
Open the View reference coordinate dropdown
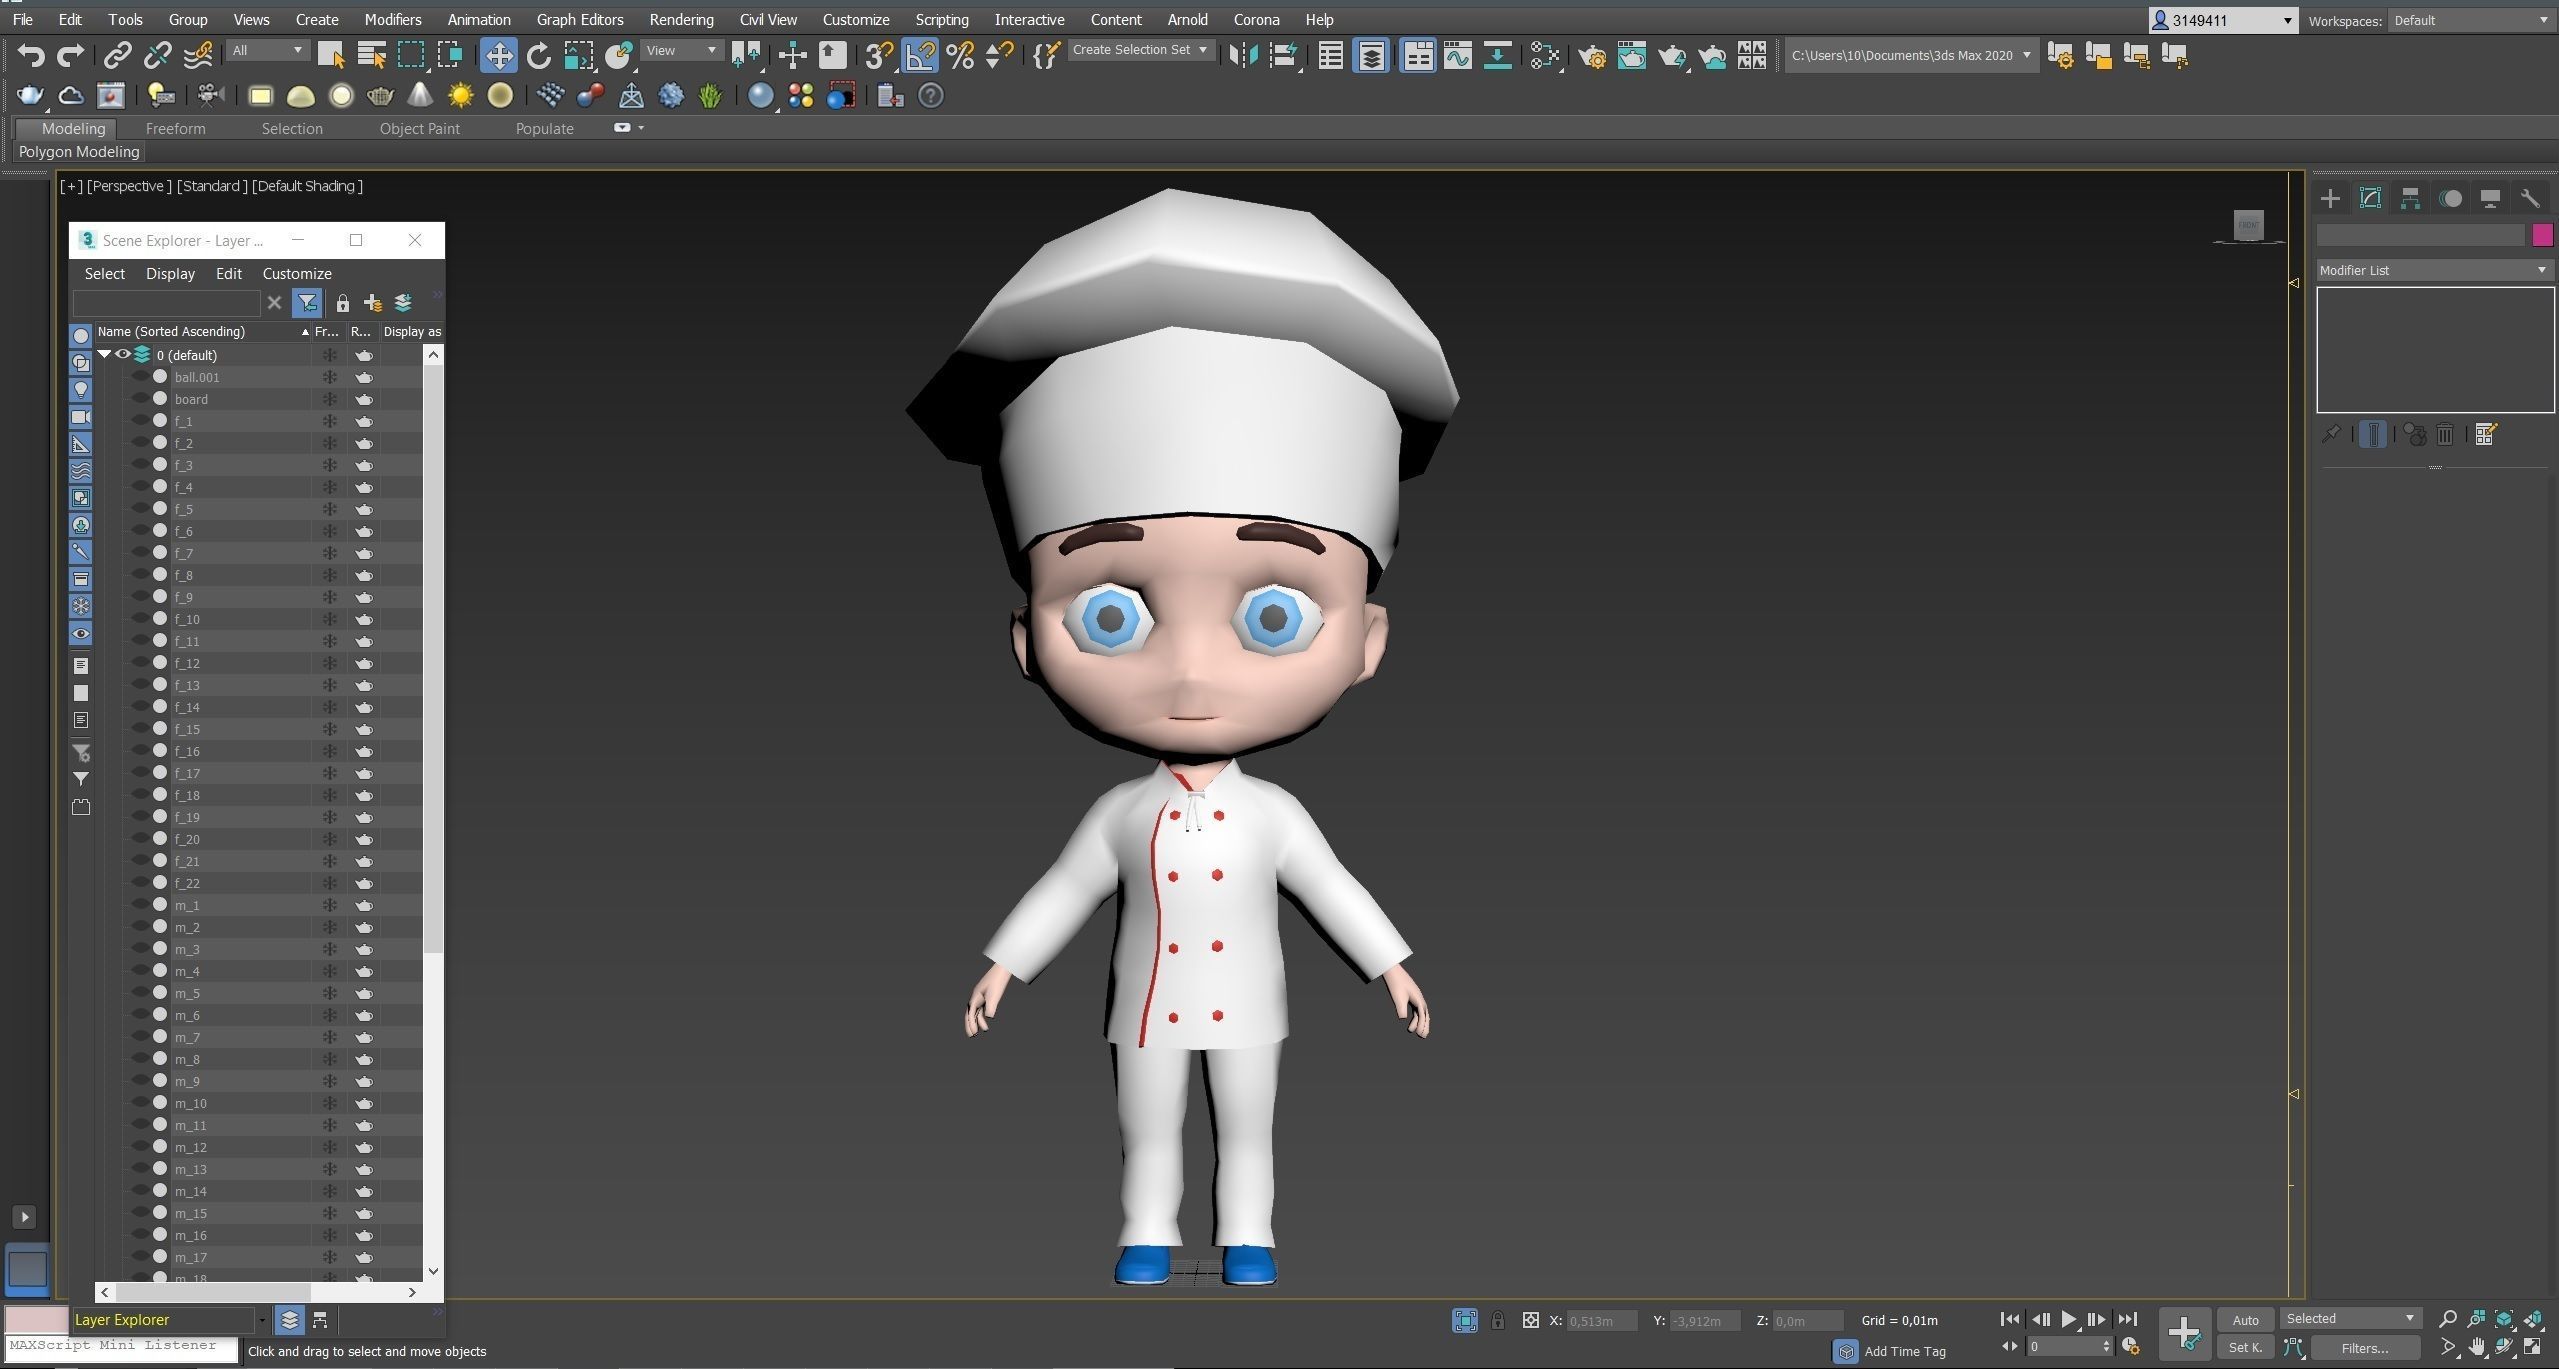coord(682,50)
